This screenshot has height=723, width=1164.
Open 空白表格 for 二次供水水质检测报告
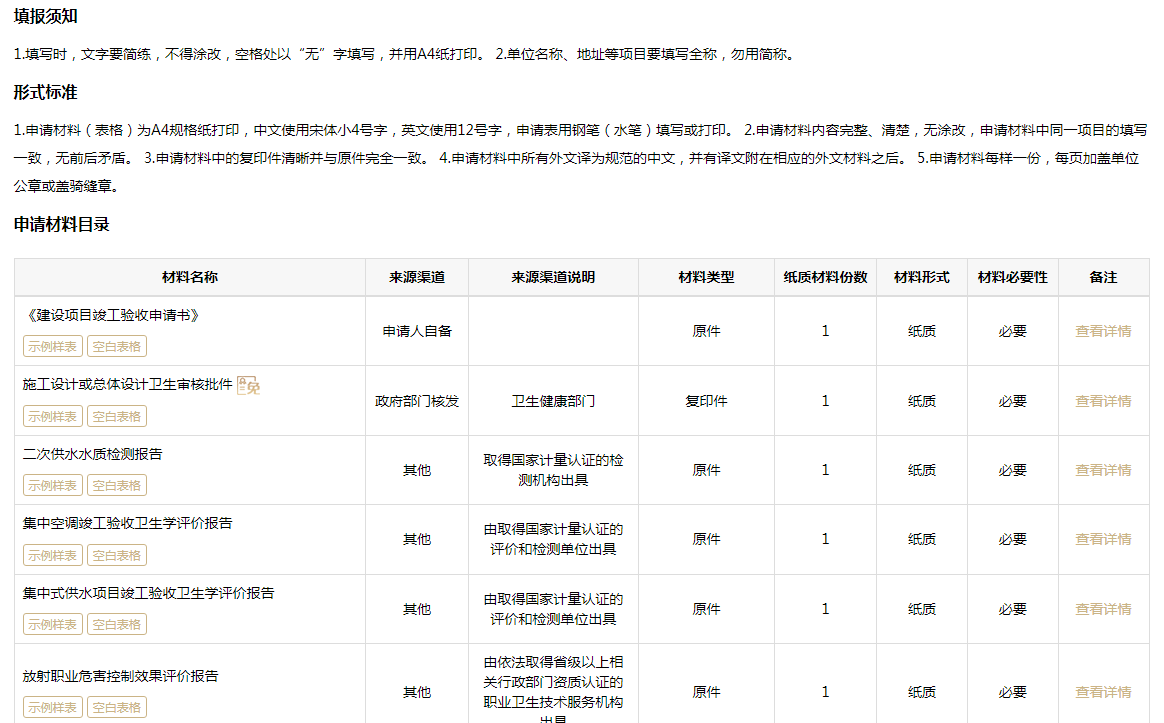coord(116,485)
